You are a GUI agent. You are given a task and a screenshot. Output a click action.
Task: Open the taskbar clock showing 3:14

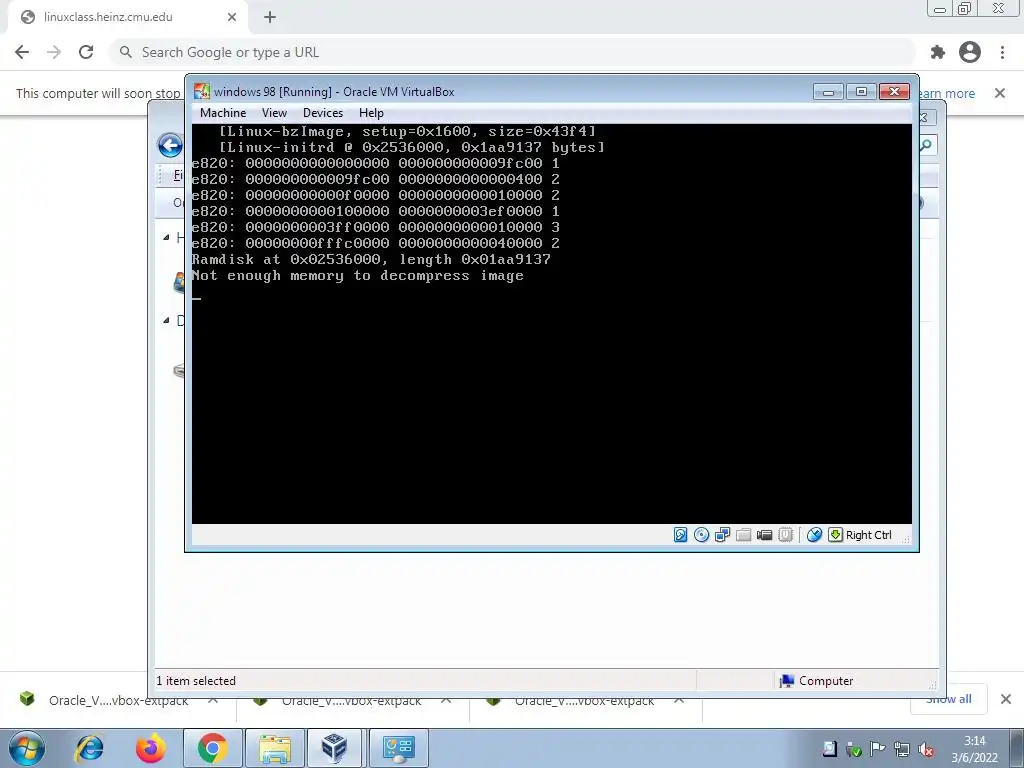[974, 749]
